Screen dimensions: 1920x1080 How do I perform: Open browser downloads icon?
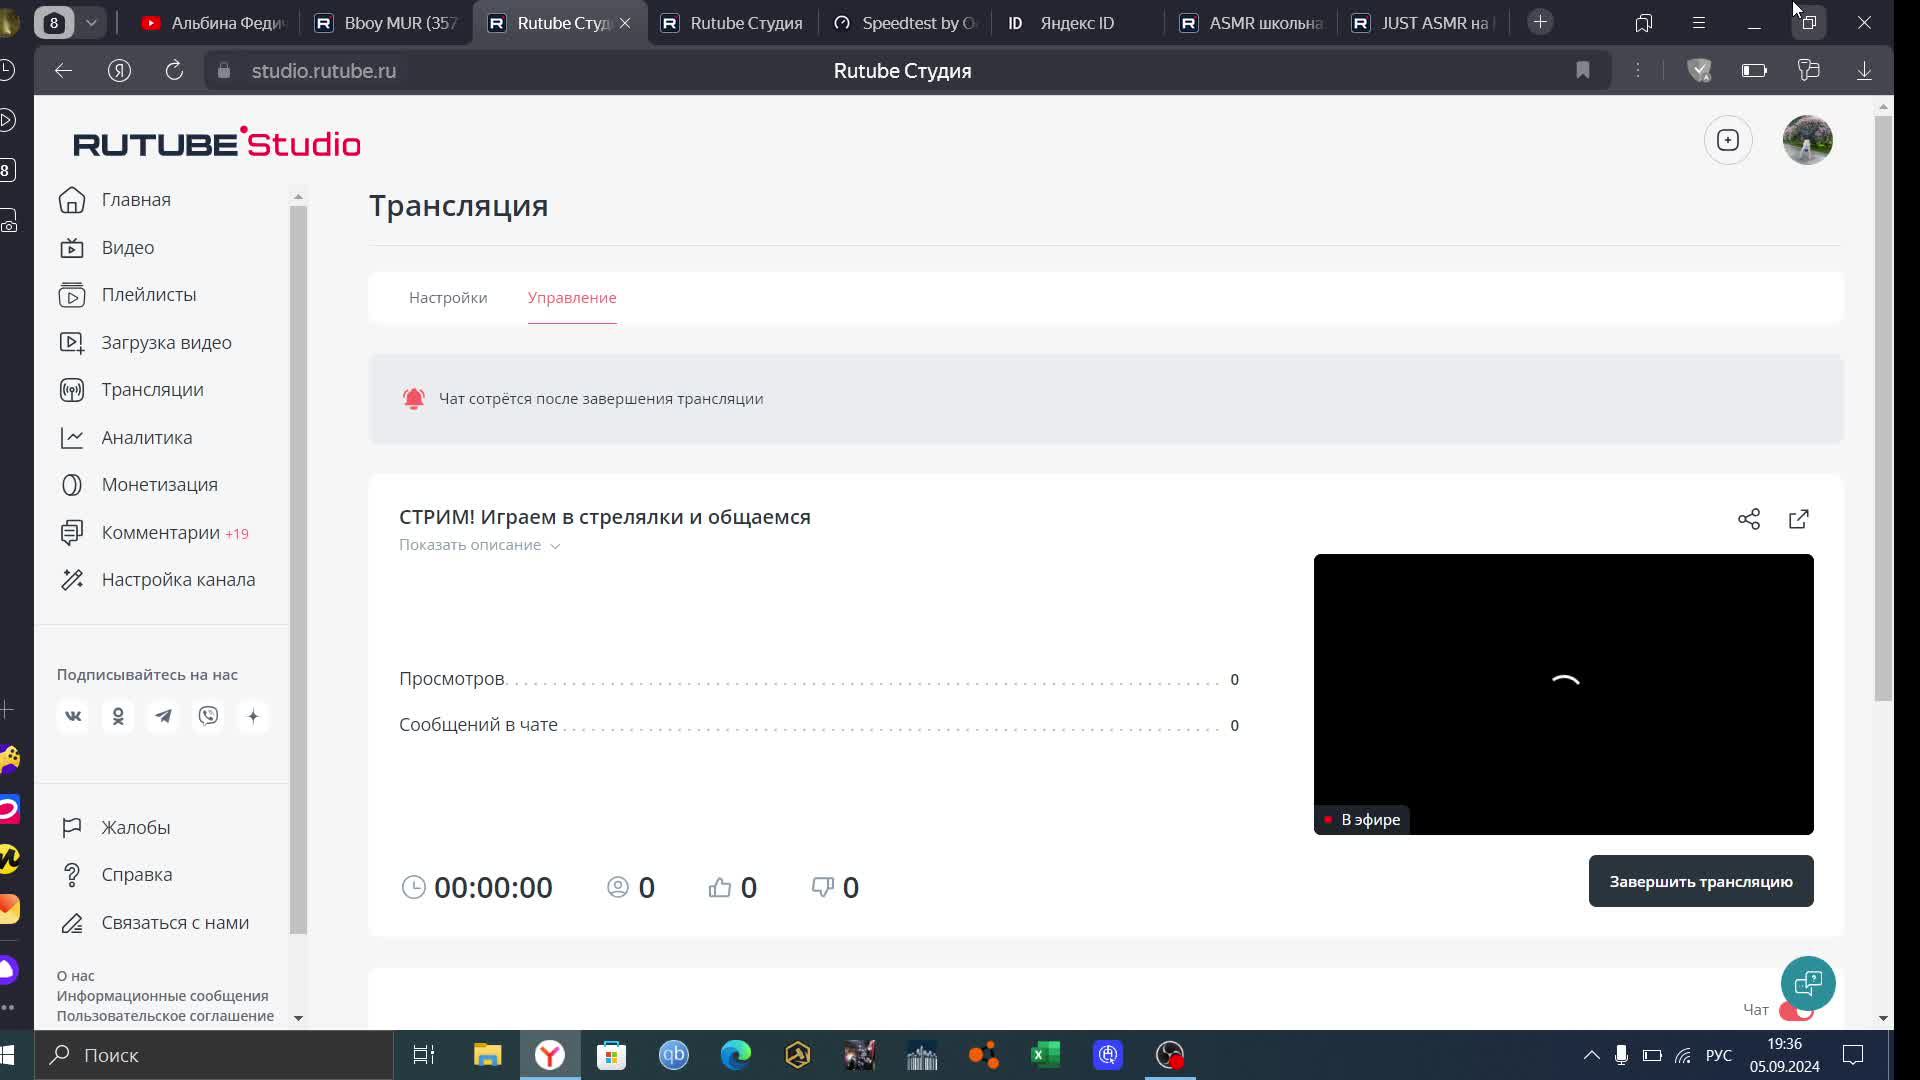point(1864,70)
